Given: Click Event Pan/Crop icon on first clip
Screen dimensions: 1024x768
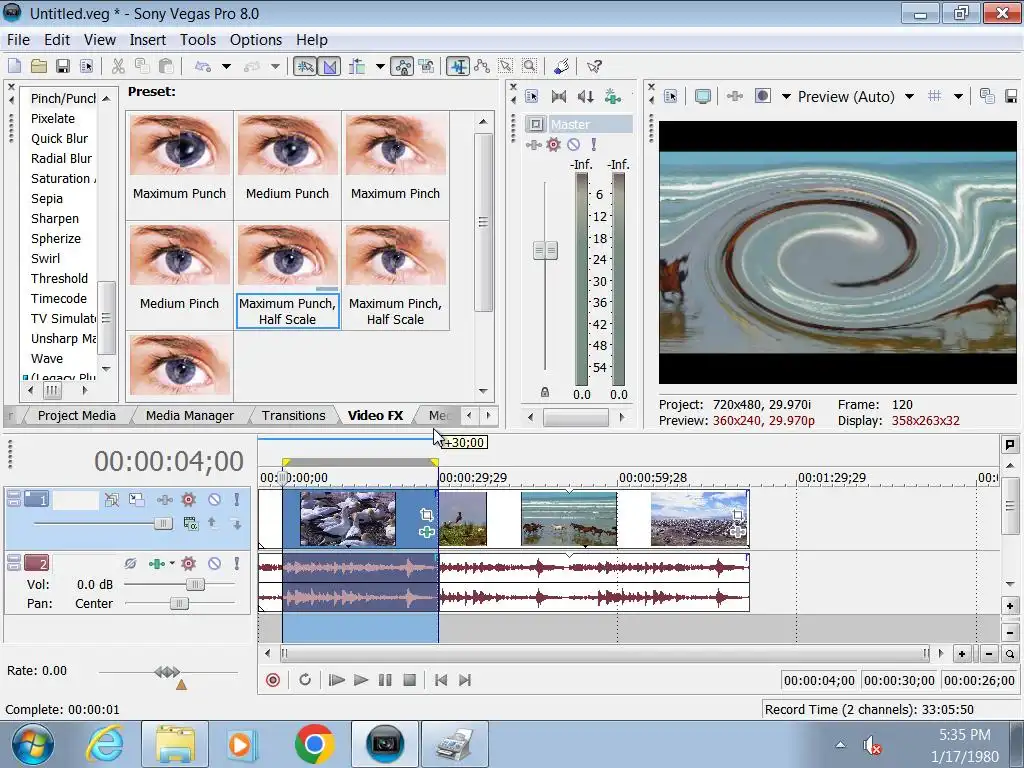Looking at the screenshot, I should pos(426,515).
